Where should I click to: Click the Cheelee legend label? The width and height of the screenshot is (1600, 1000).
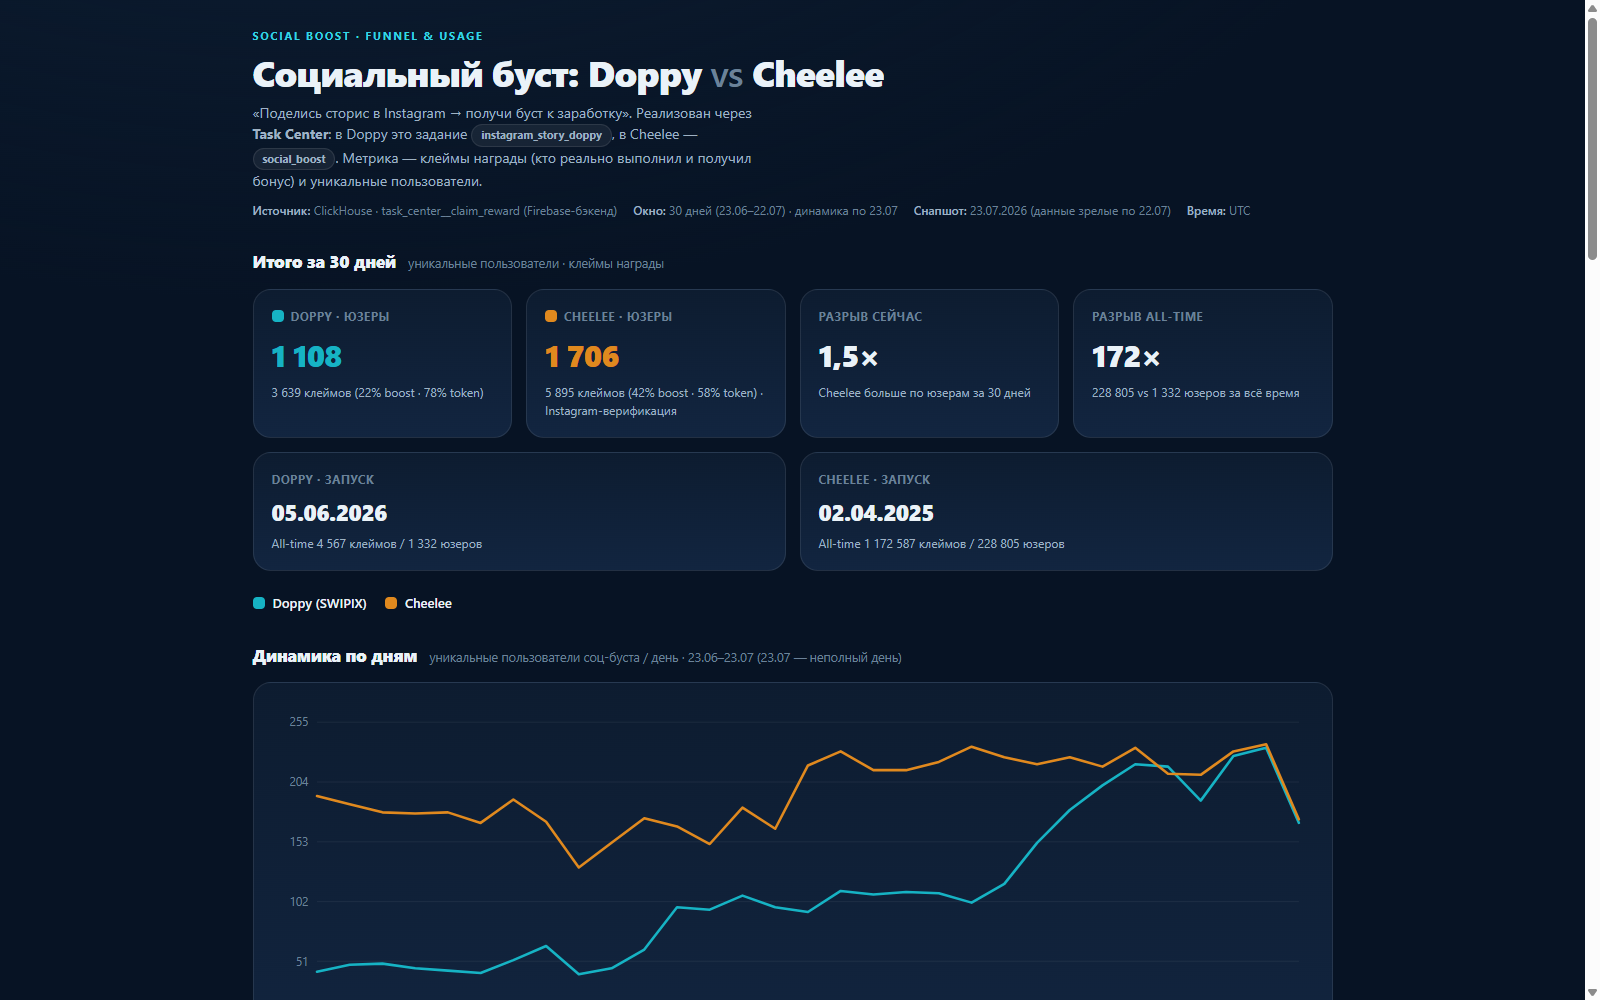428,604
